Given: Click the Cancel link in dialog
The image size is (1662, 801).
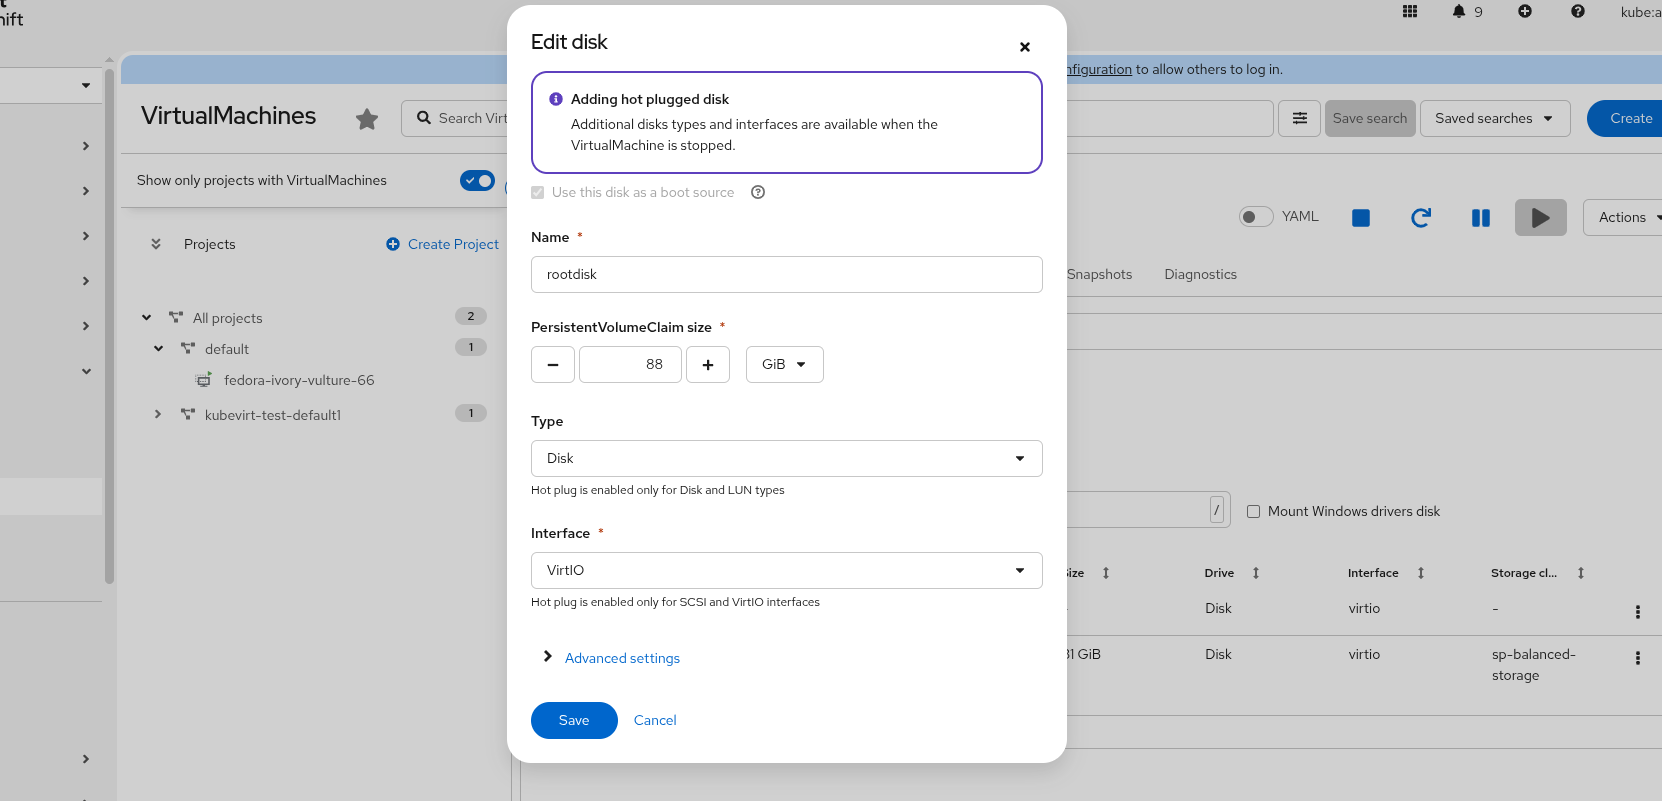Looking at the screenshot, I should (655, 721).
